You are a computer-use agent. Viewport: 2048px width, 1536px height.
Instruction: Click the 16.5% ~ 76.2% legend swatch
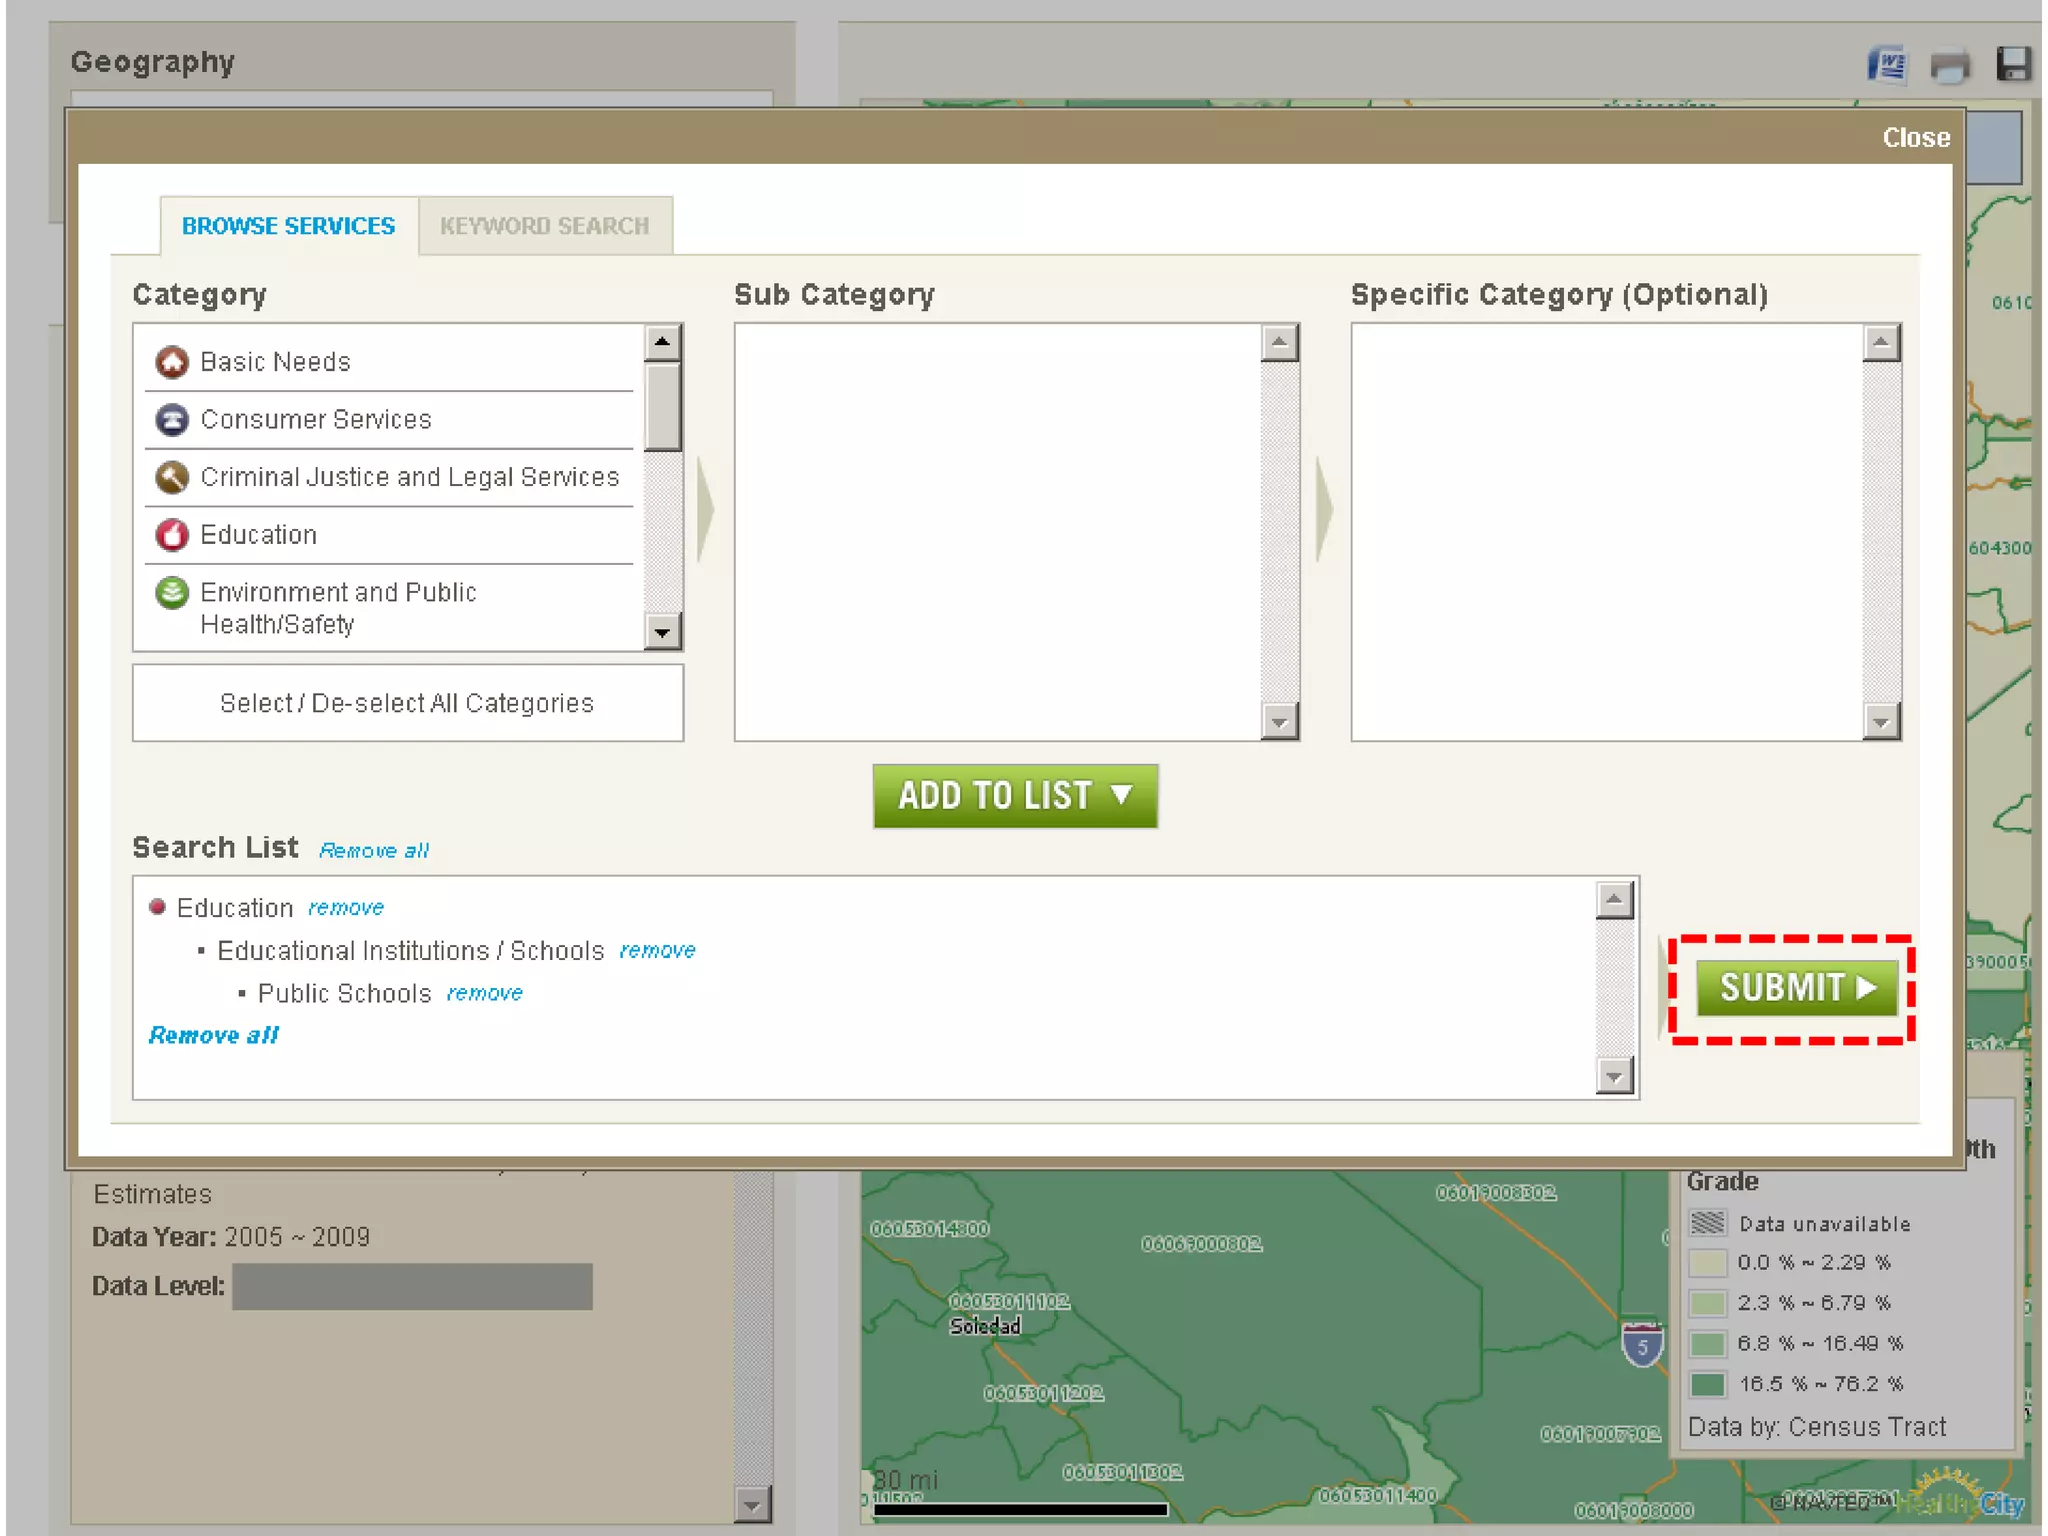1707,1384
